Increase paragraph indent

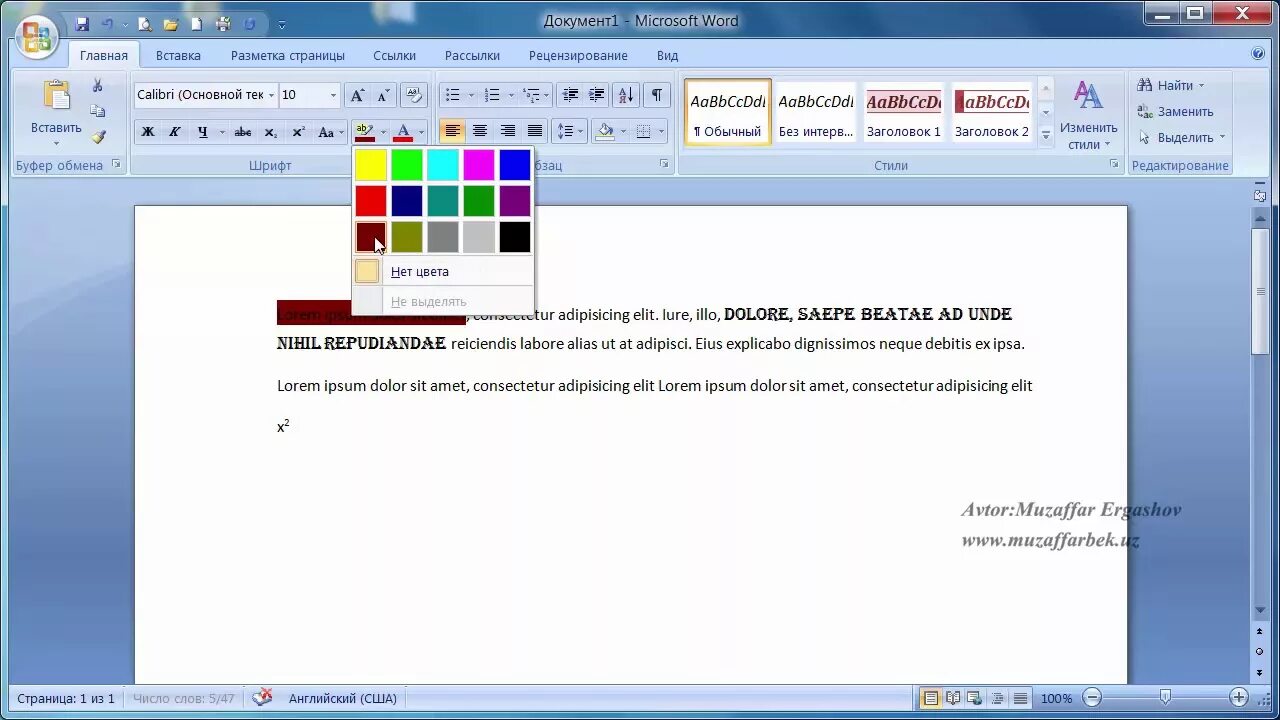coord(597,95)
